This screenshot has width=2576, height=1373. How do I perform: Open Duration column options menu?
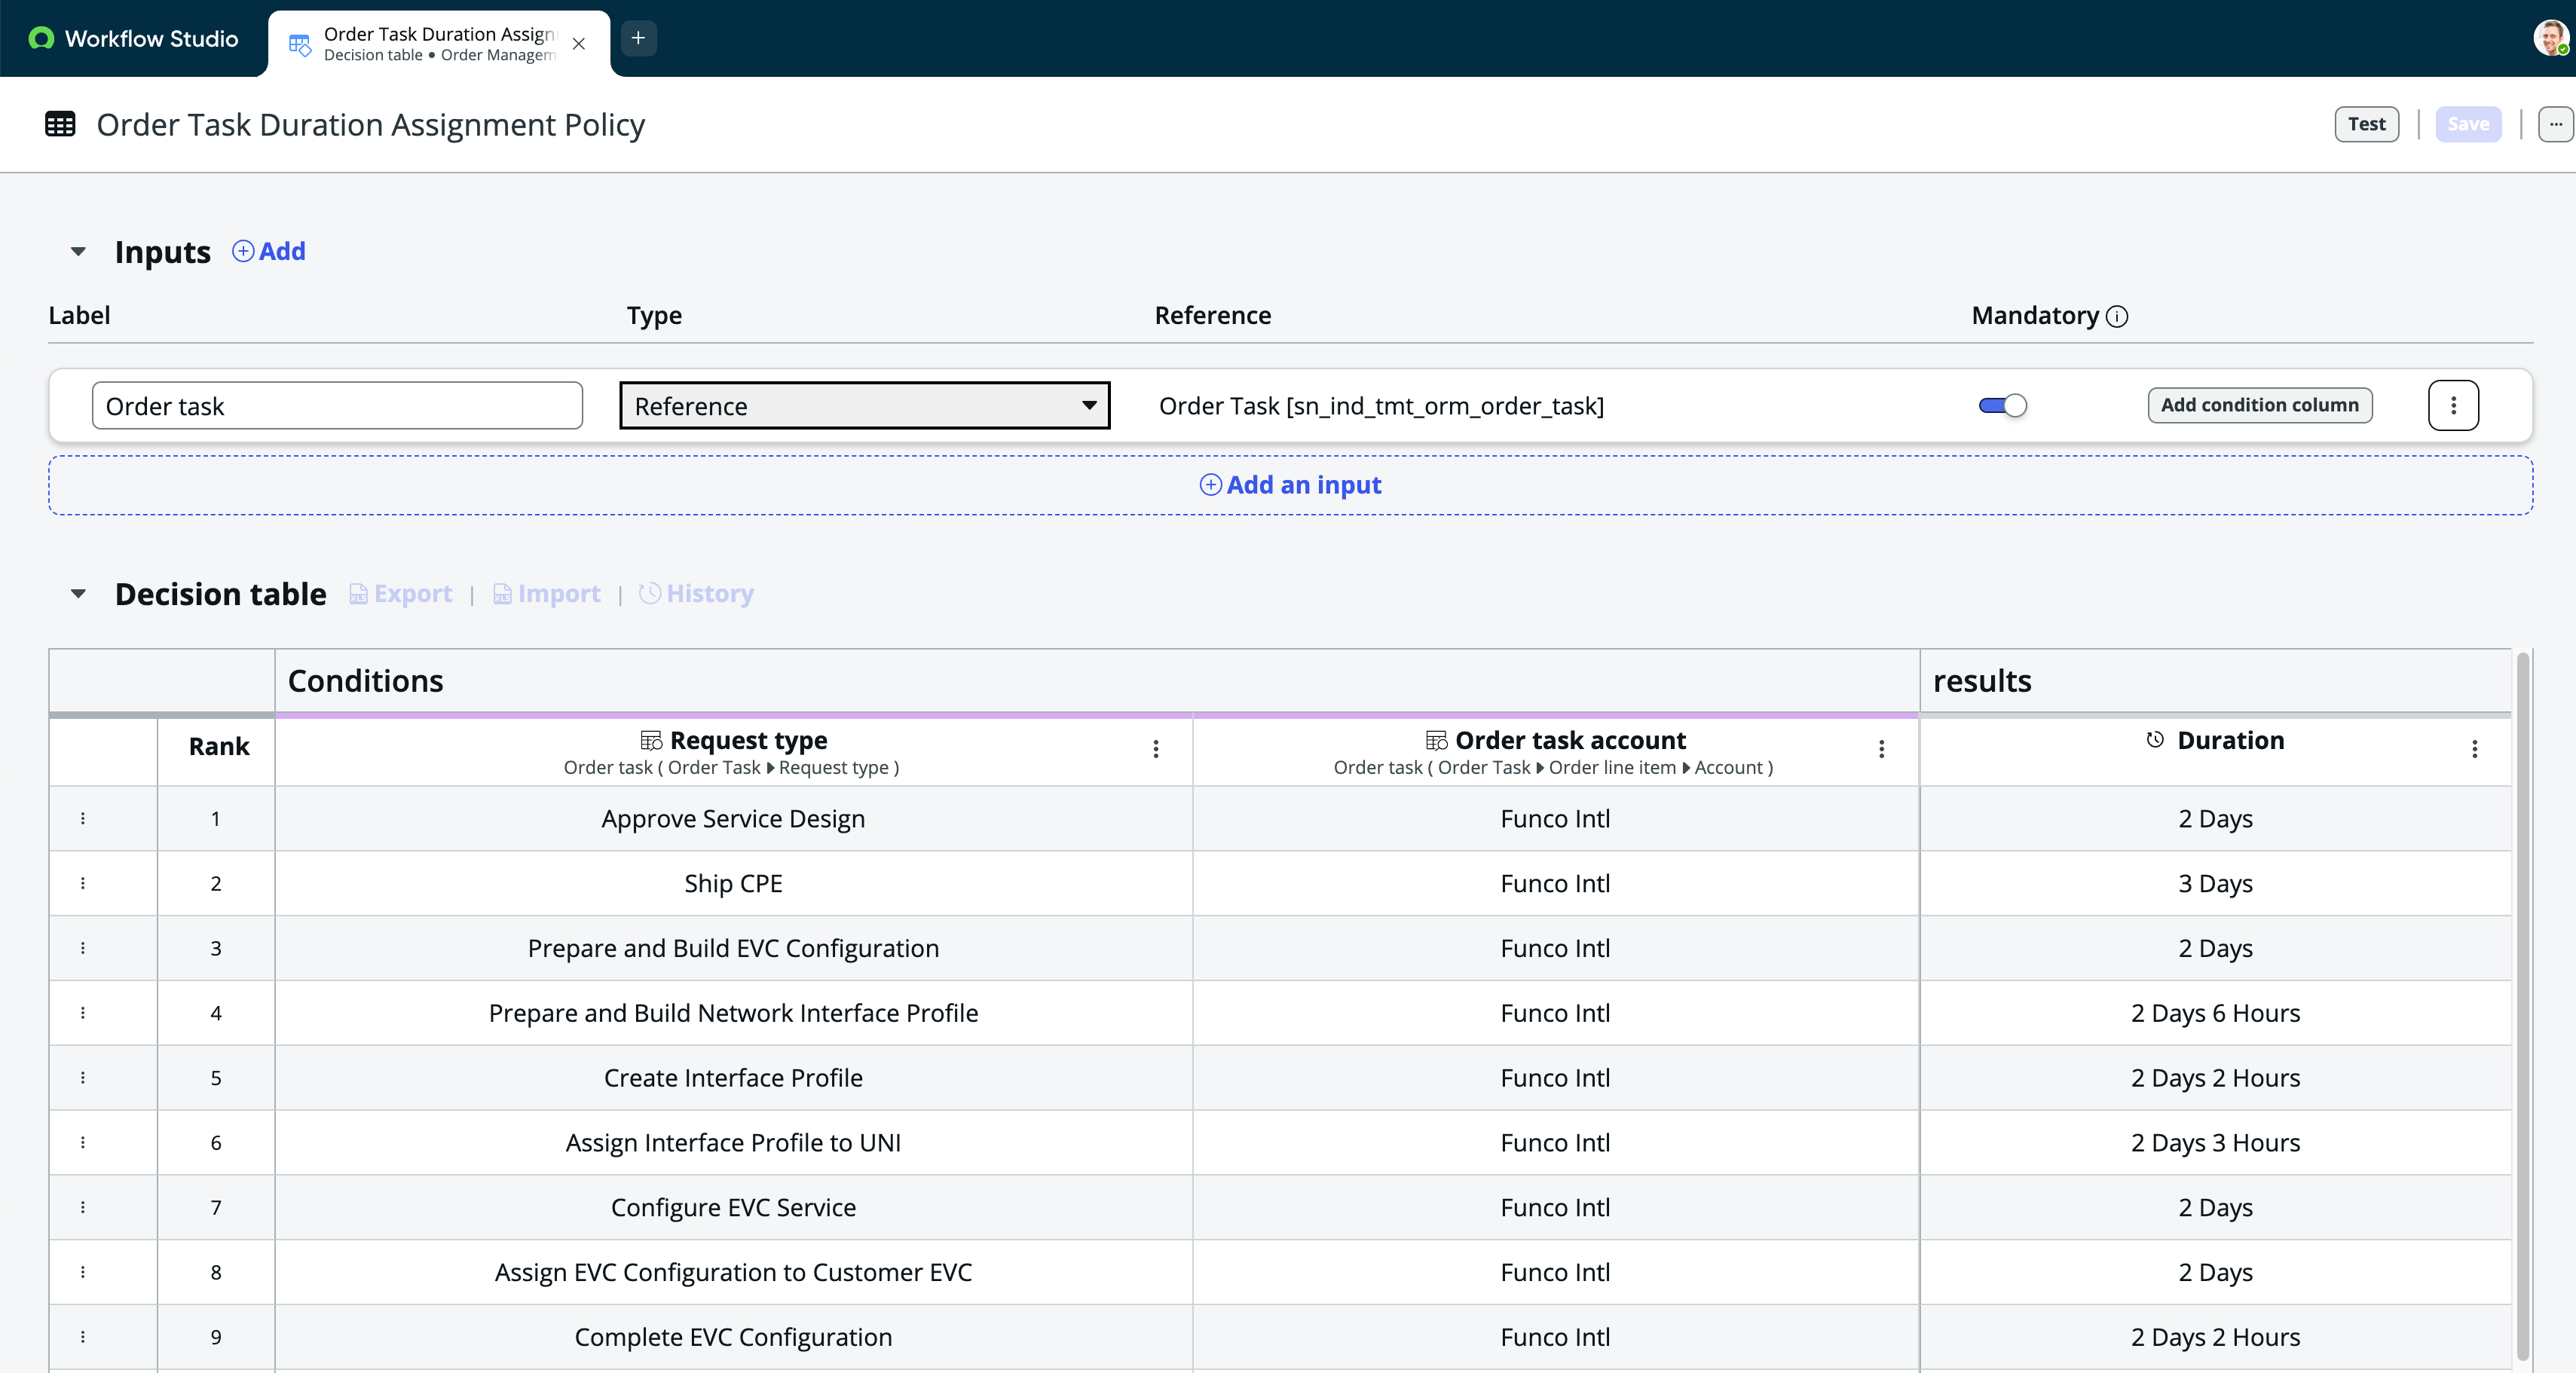click(x=2474, y=749)
